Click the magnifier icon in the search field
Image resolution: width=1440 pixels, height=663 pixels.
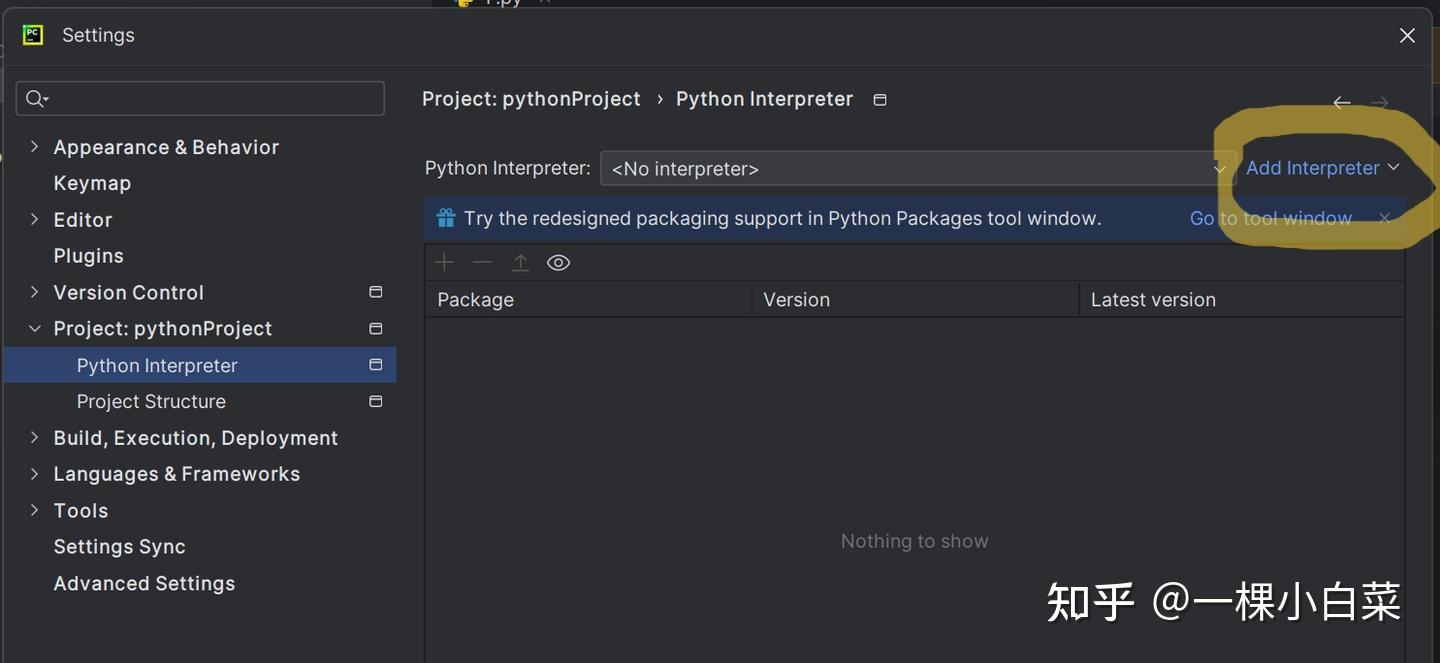[35, 98]
